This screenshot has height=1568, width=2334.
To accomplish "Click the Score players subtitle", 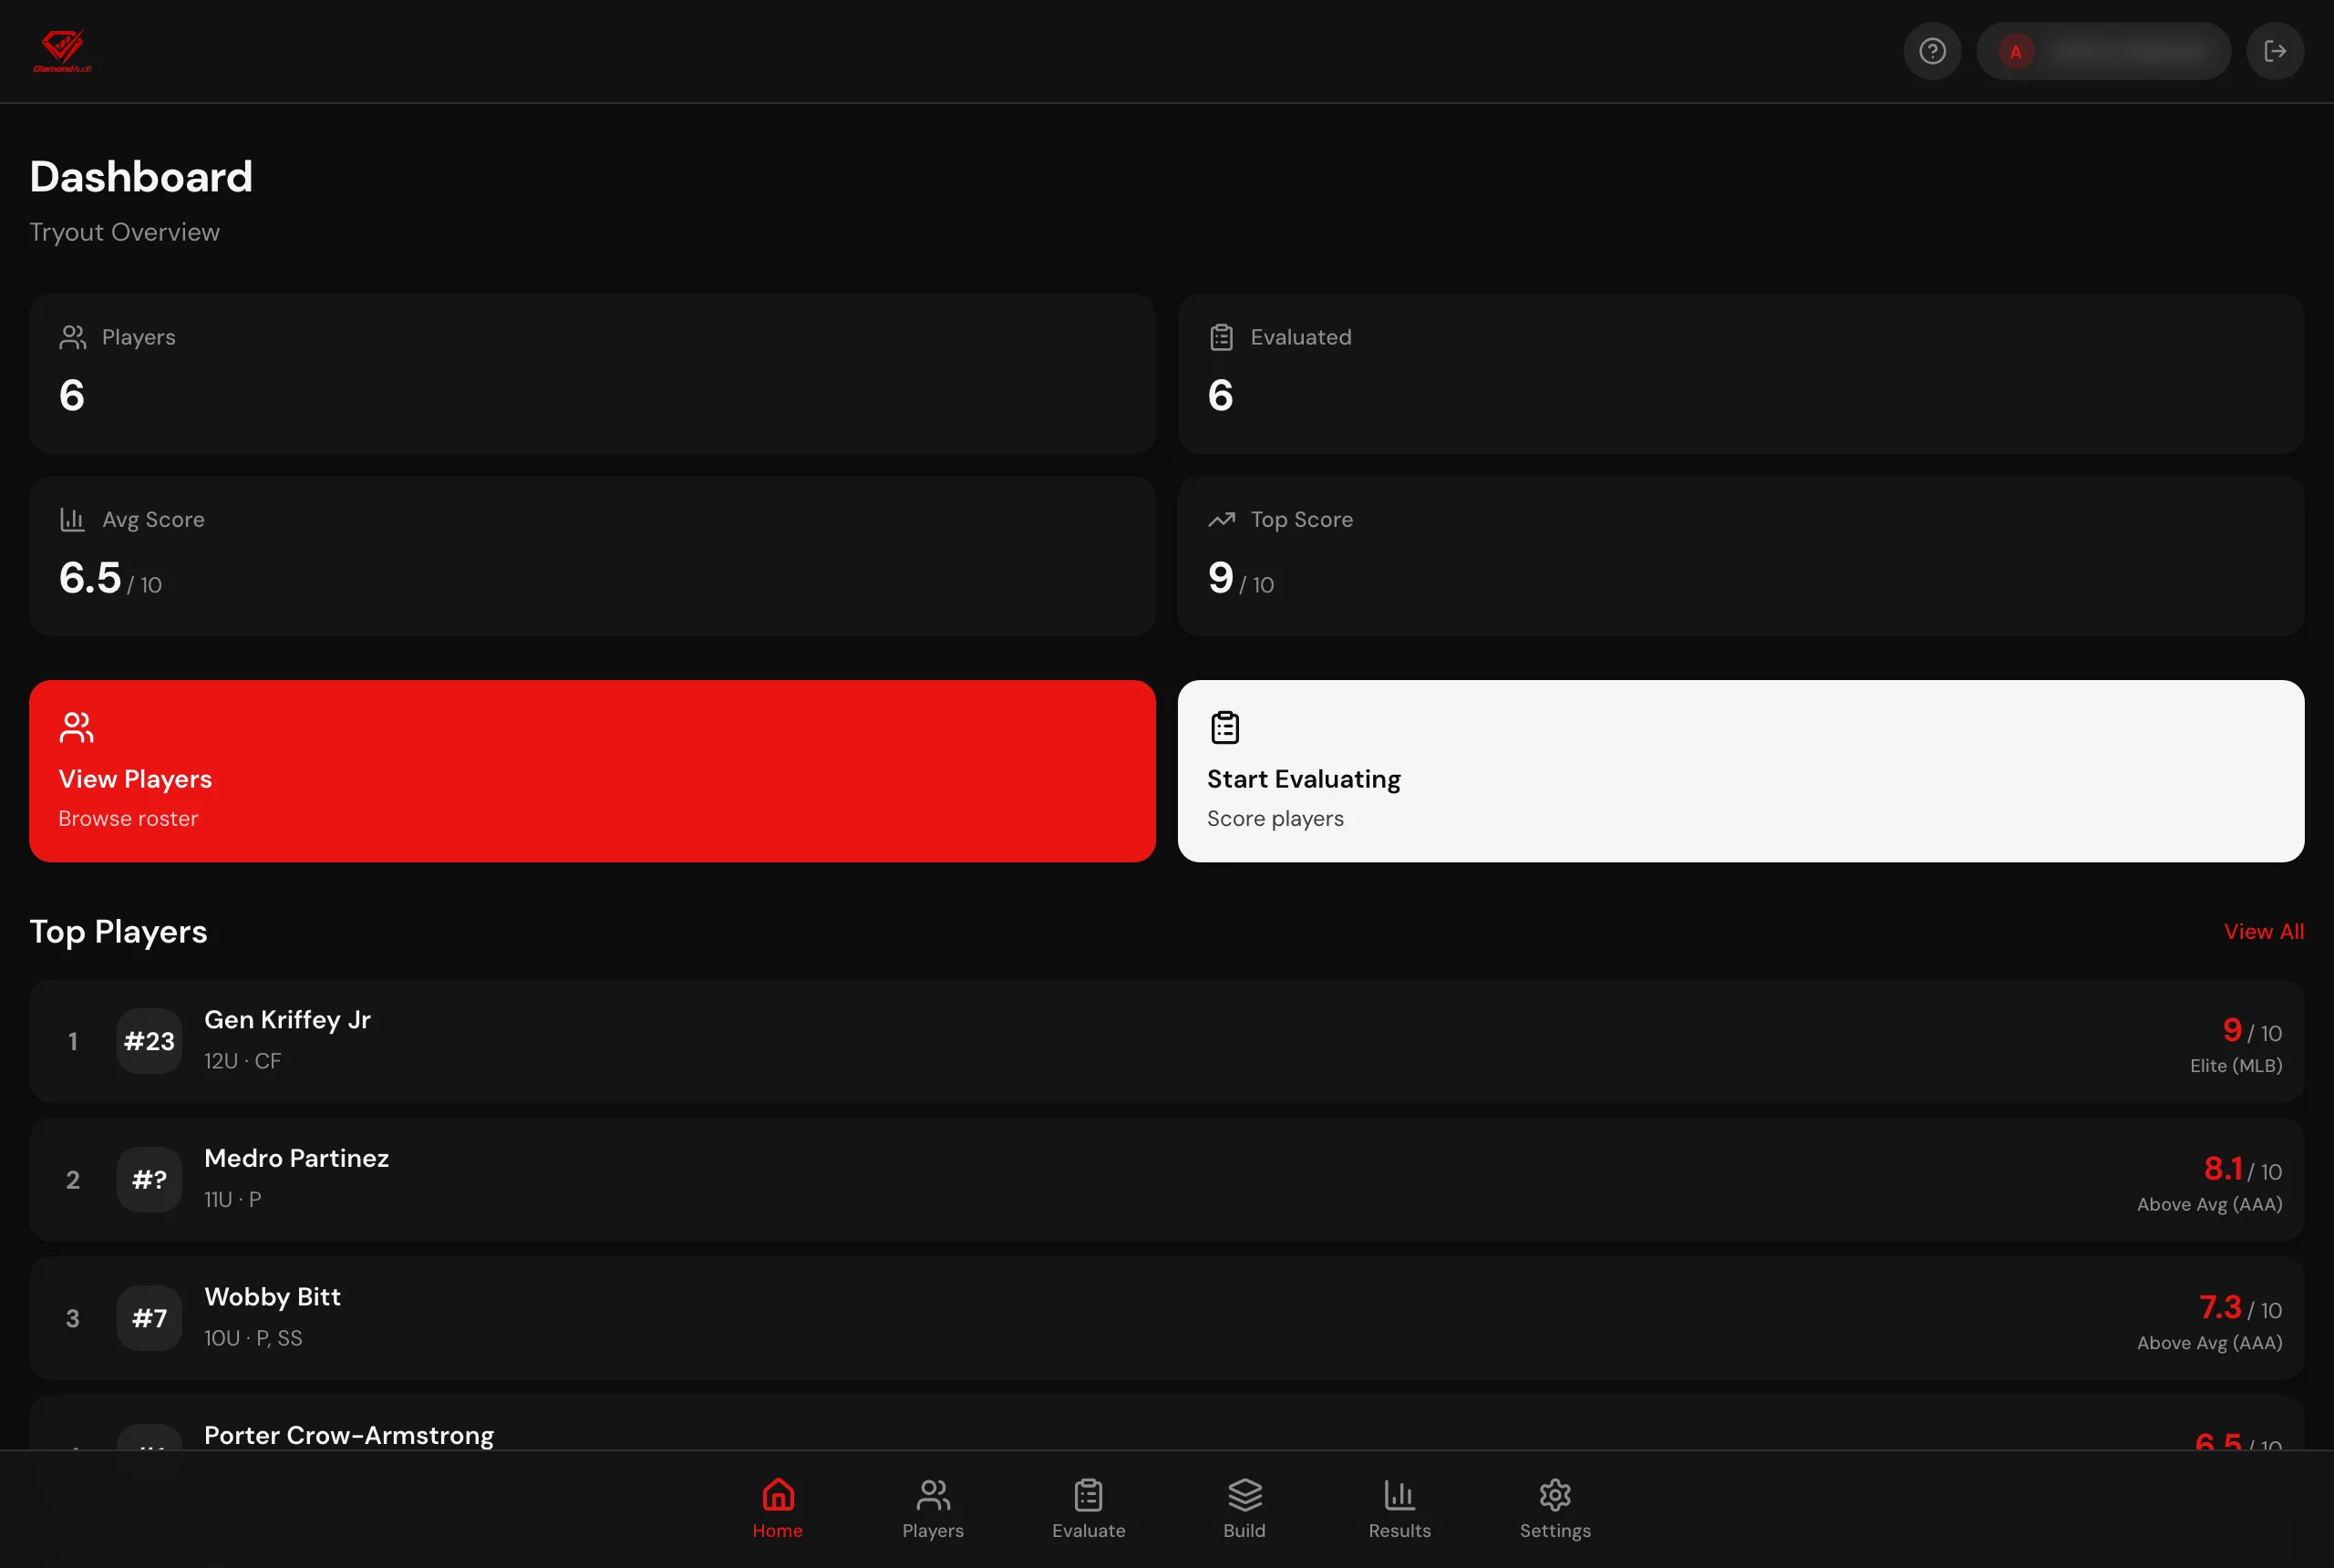I will click(x=1275, y=819).
